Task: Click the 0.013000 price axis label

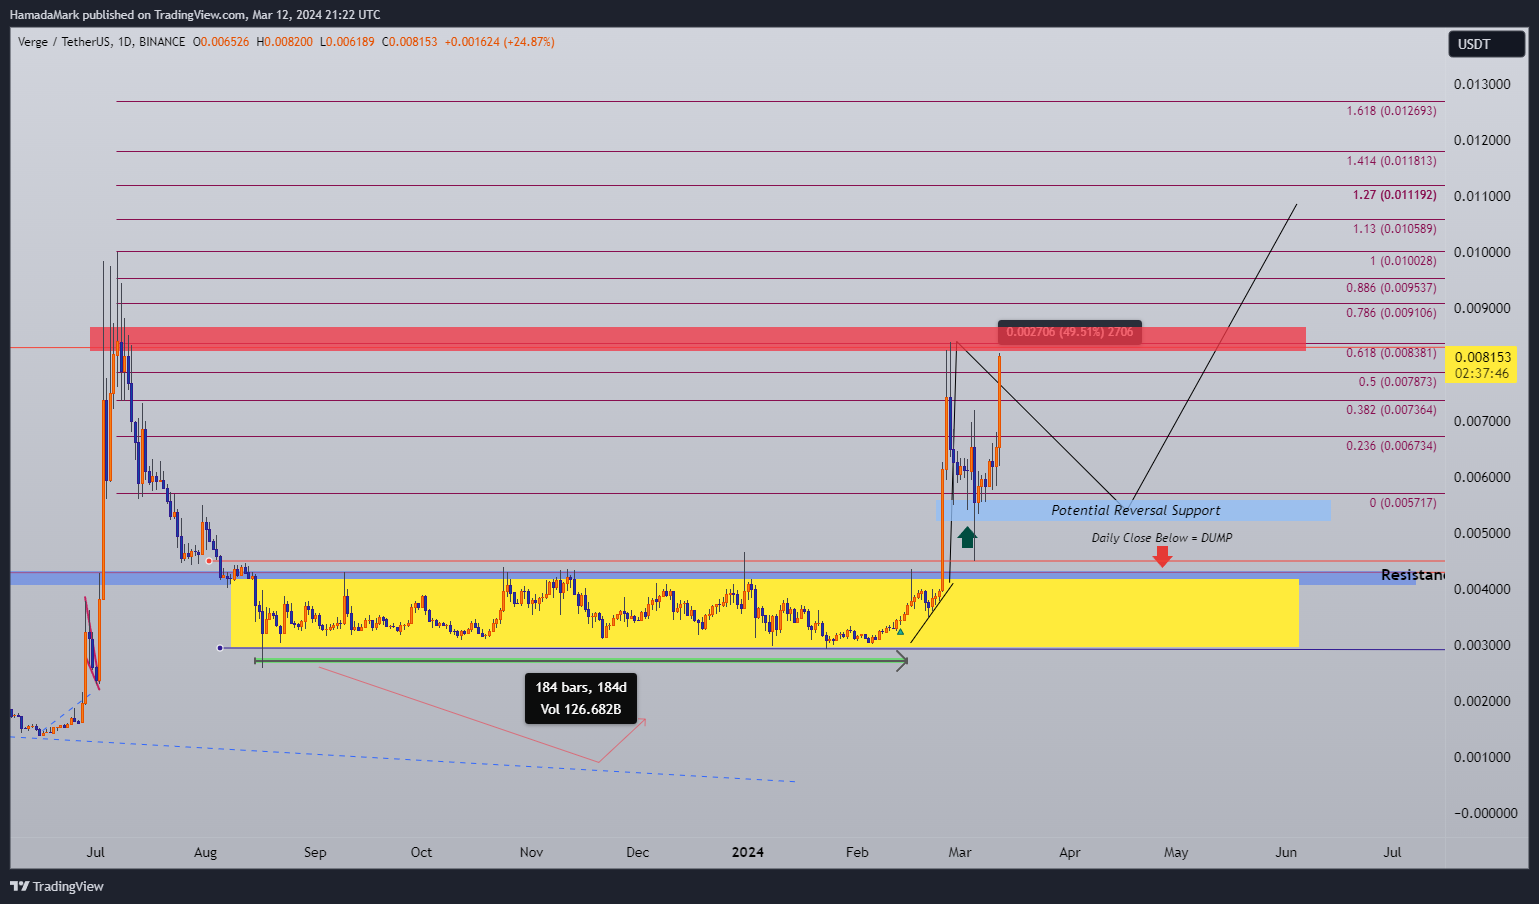Action: 1482,84
